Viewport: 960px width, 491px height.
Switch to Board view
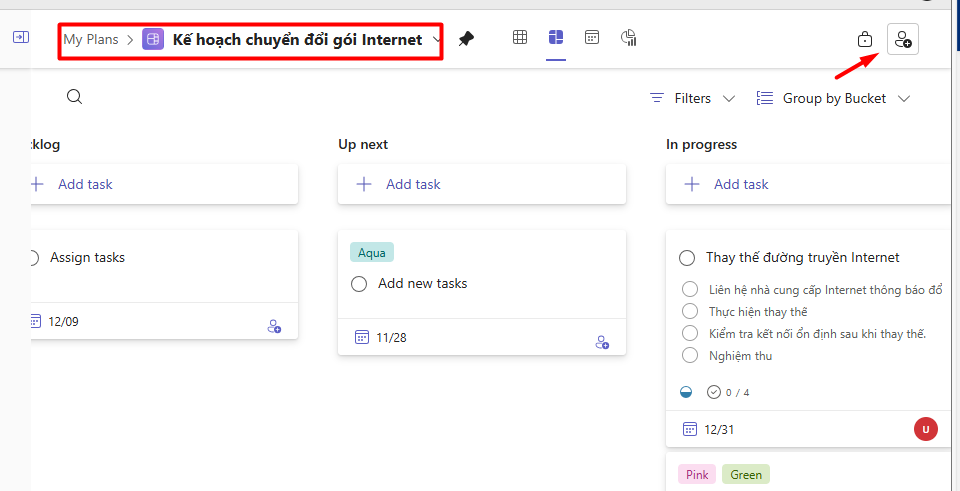pyautogui.click(x=556, y=38)
